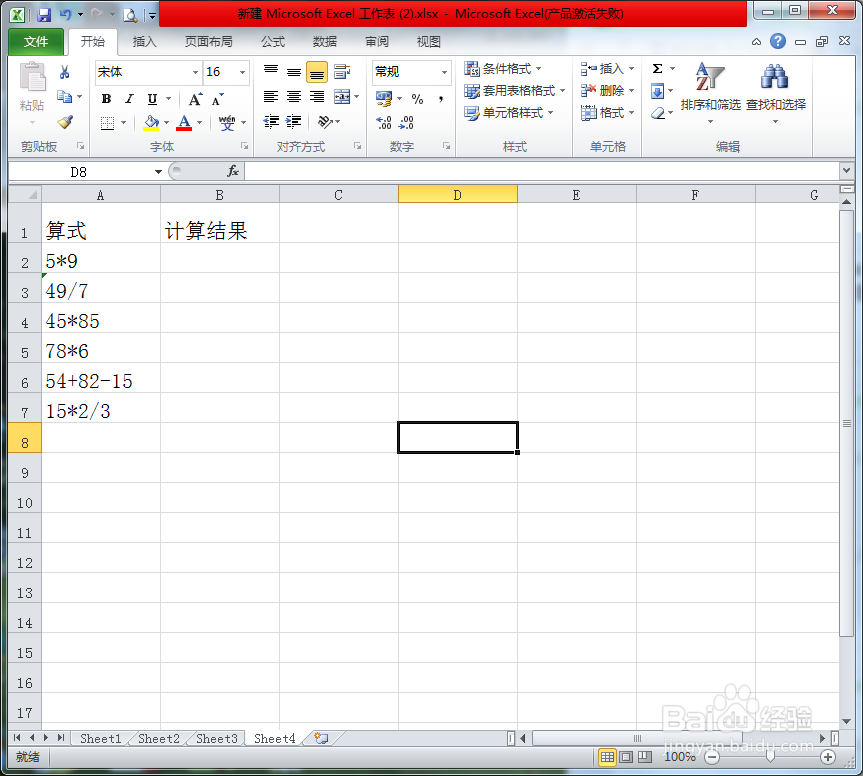
Task: Switch to Data (数据) tab
Action: pos(325,42)
